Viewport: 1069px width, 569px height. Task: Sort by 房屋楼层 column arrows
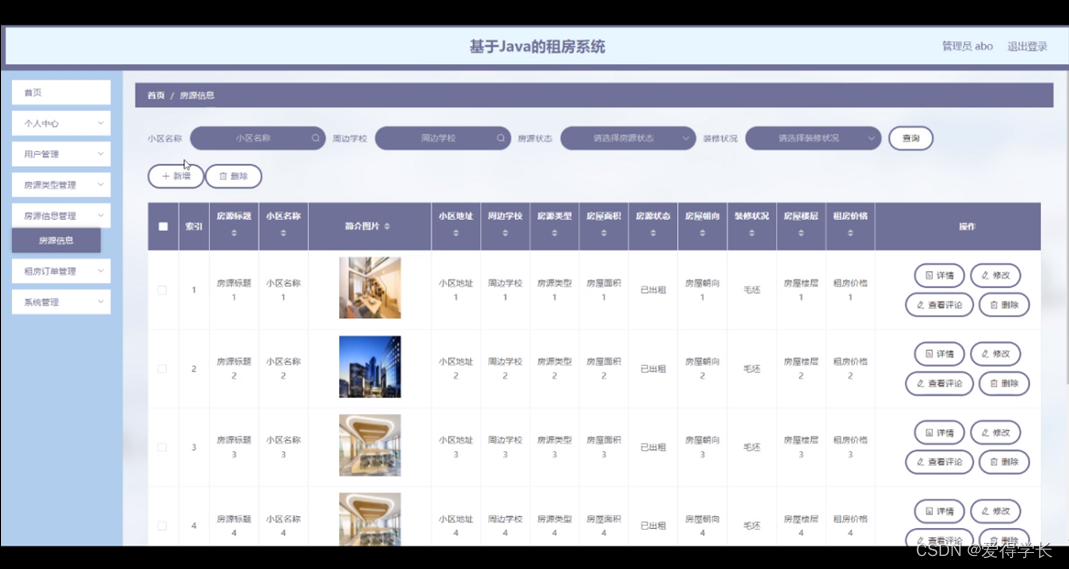(800, 233)
